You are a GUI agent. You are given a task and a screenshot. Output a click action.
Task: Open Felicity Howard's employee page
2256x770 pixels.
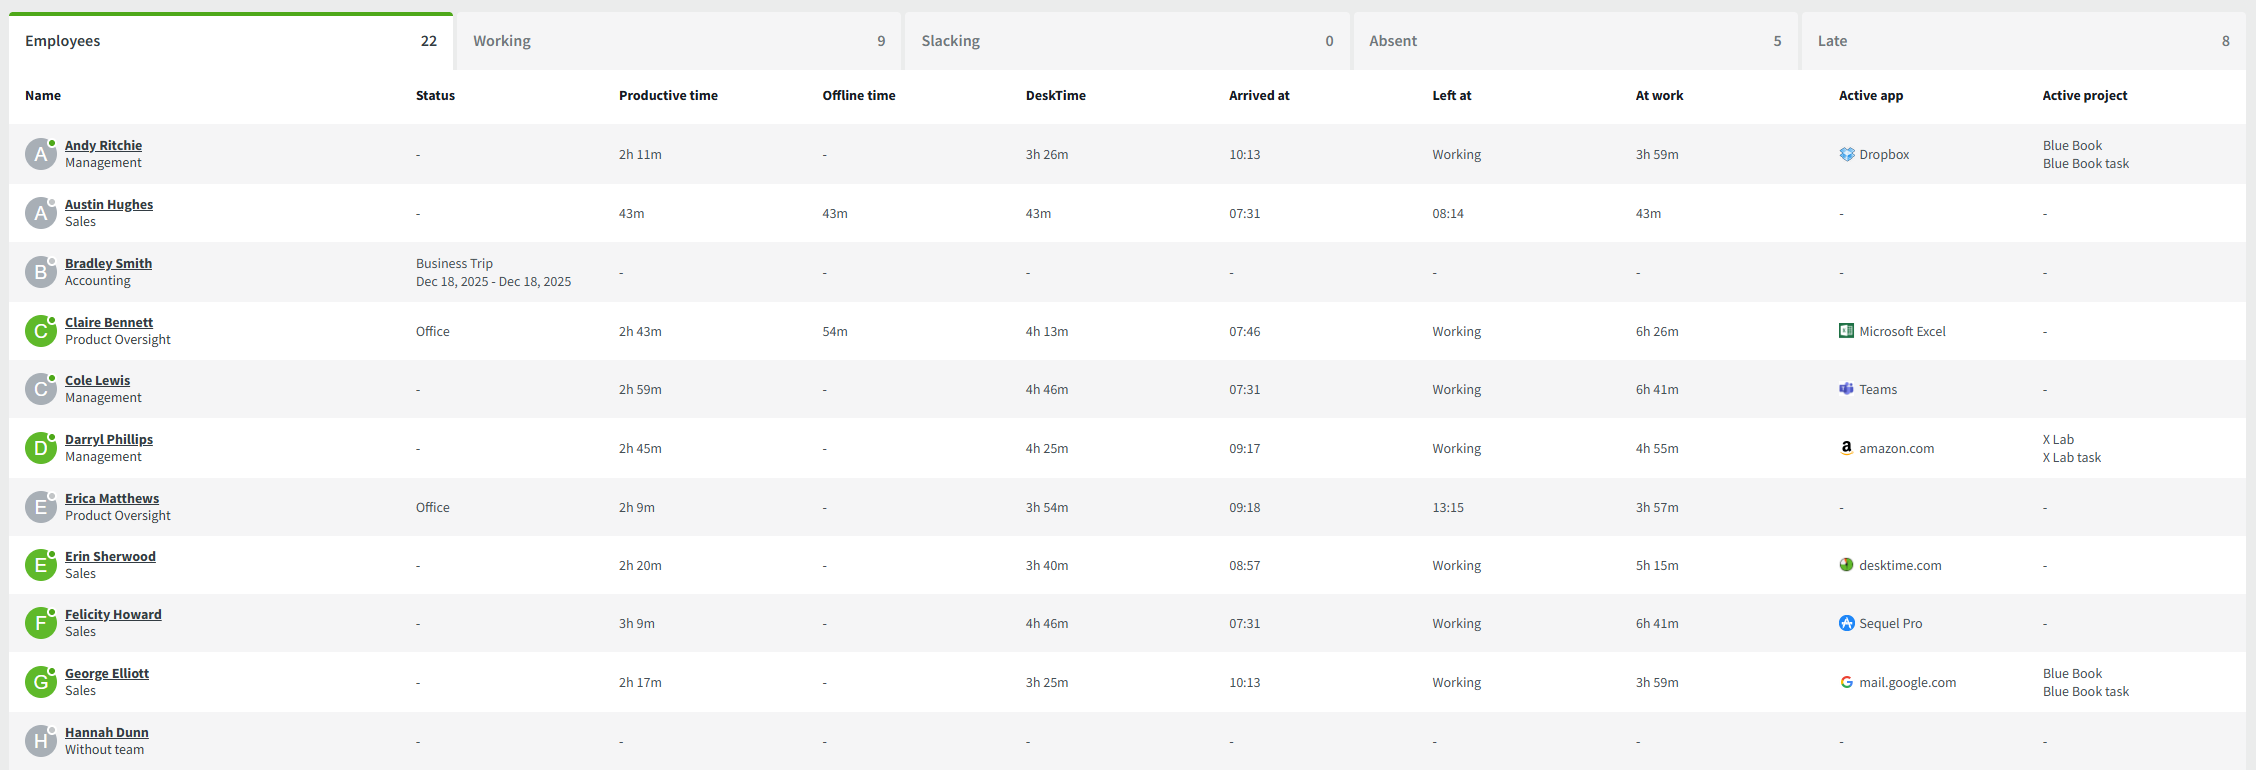113,615
